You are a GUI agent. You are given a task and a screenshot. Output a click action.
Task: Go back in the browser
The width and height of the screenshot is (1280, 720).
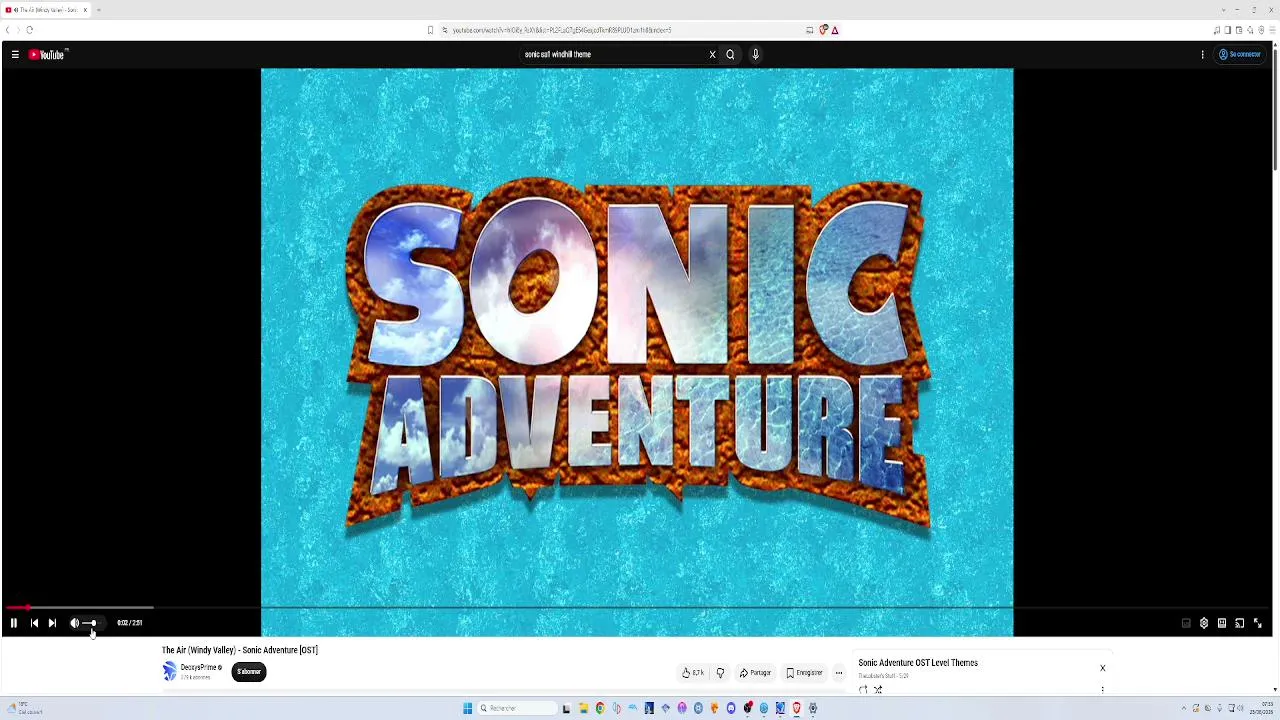(8, 30)
